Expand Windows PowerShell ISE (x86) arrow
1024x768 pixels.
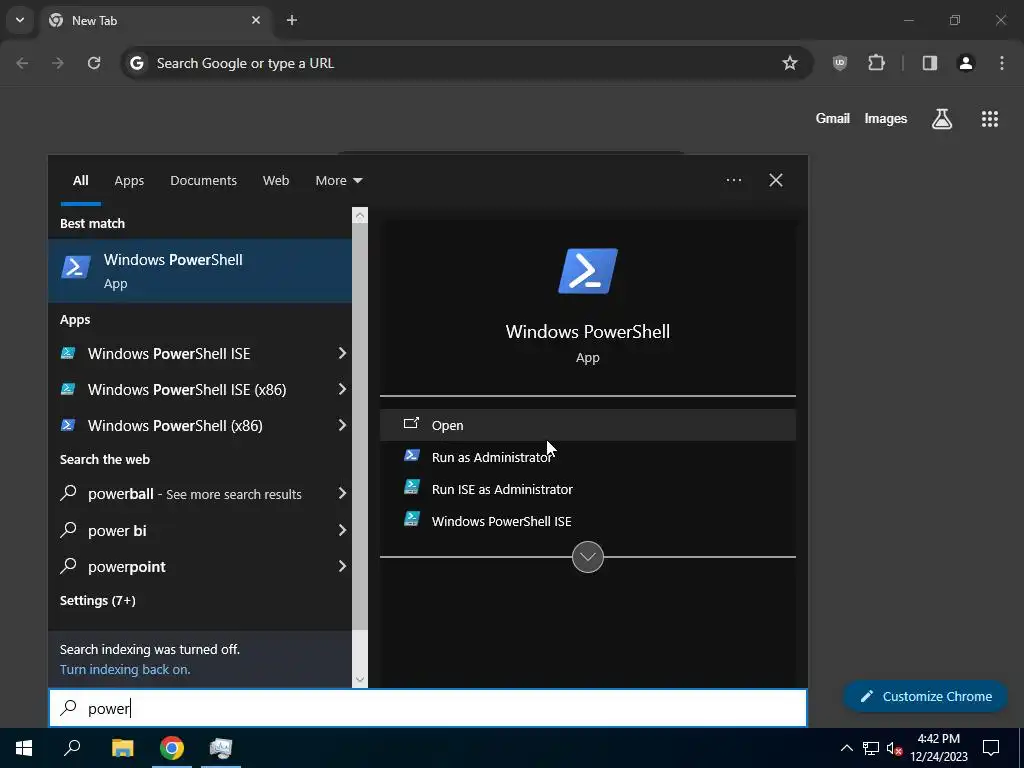342,389
